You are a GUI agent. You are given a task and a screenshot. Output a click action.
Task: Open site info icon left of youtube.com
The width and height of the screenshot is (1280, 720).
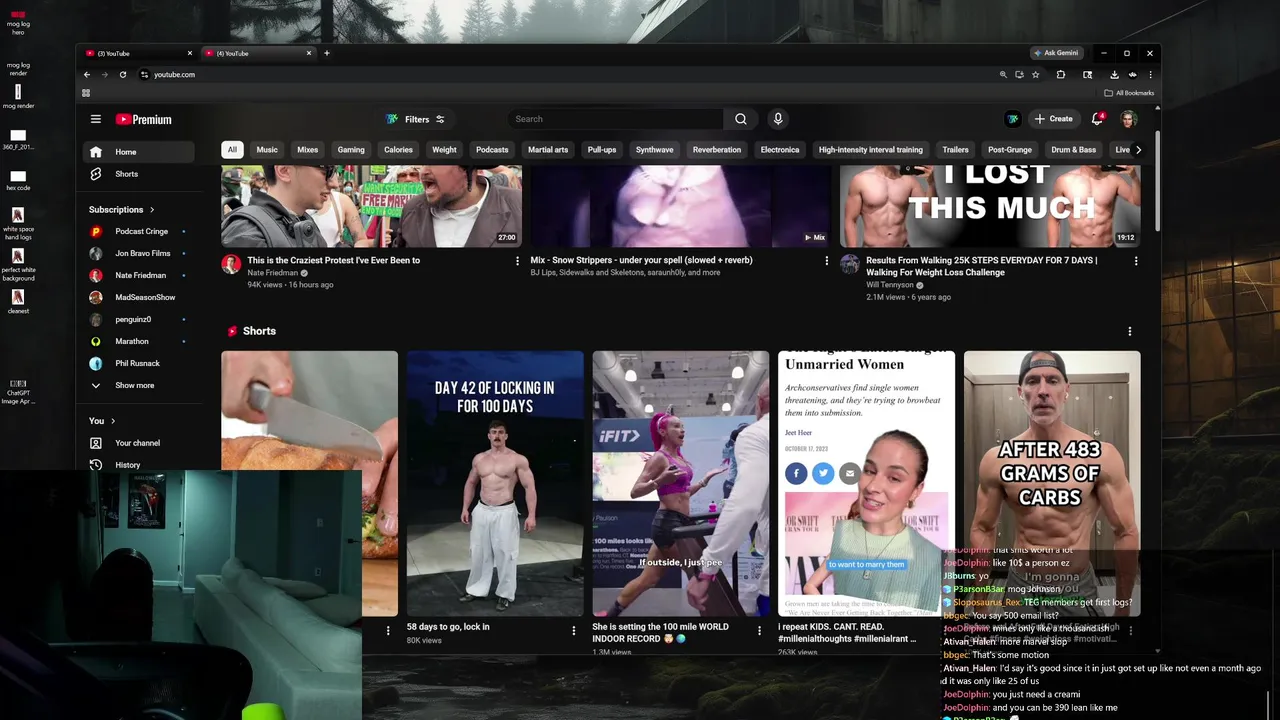(144, 75)
